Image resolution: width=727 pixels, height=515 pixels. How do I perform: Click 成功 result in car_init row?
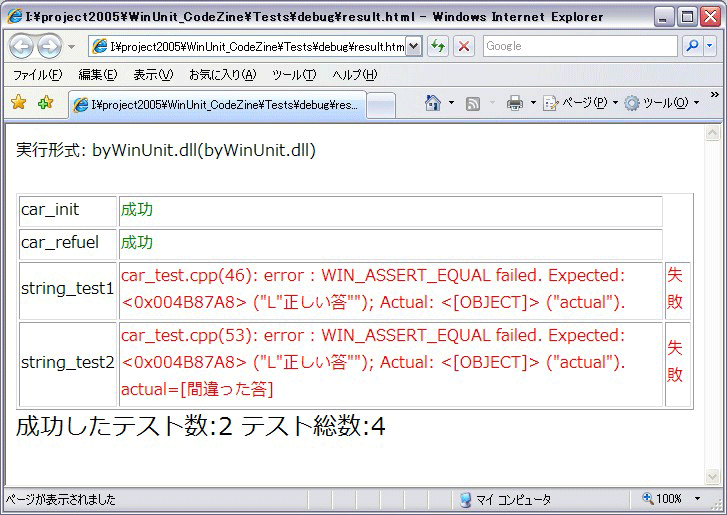point(136,210)
